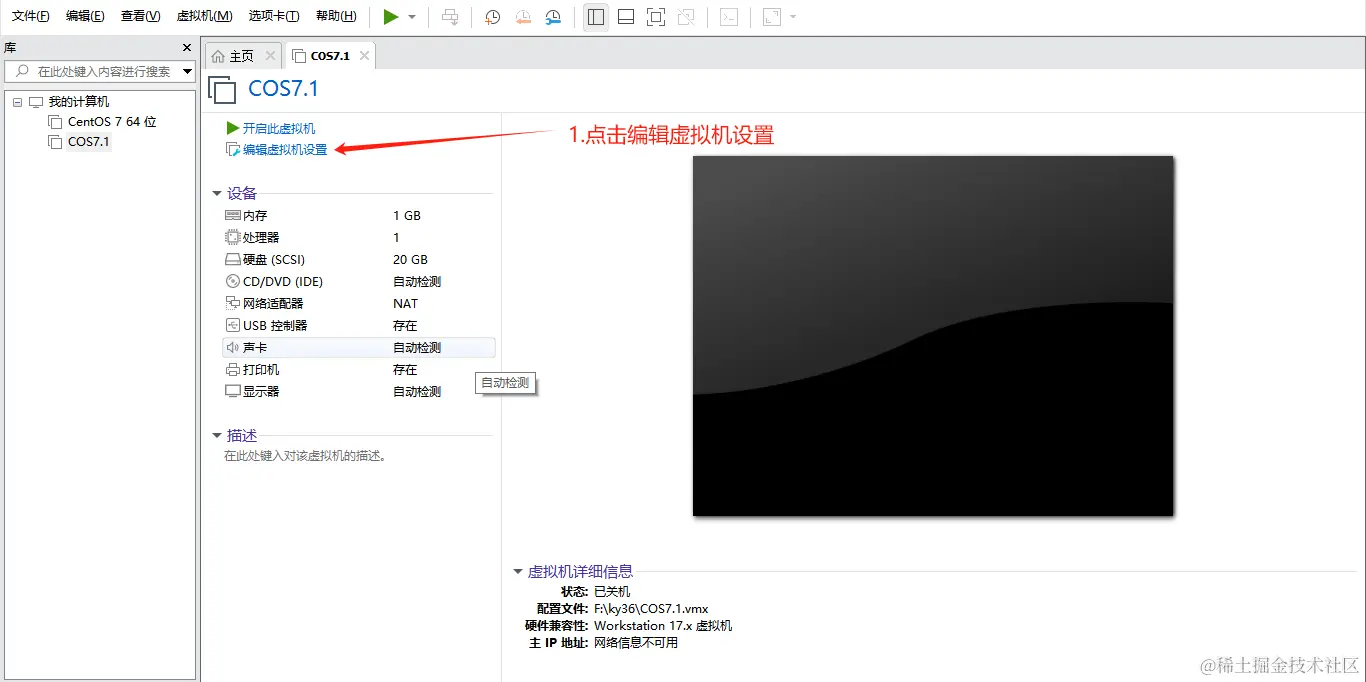Click the Send Ctrl+Alt+Del toolbar icon
This screenshot has height=682, width=1366.
coord(451,17)
